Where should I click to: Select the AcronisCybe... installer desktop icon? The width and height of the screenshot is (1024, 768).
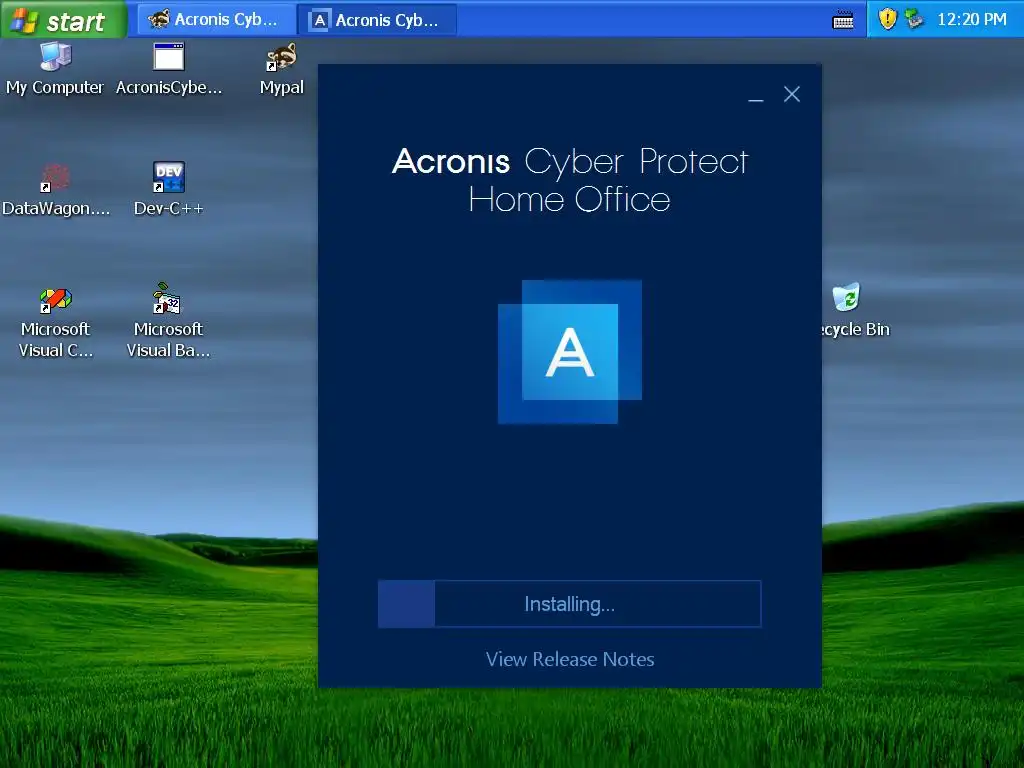169,69
